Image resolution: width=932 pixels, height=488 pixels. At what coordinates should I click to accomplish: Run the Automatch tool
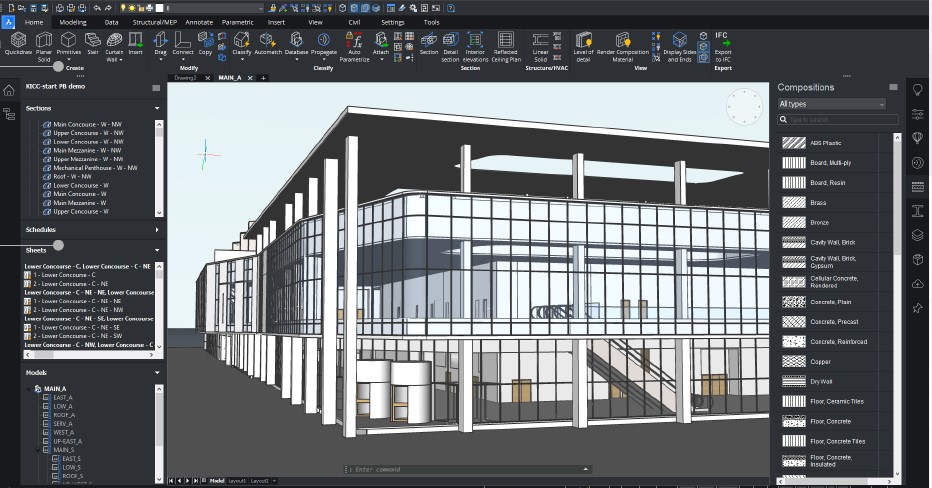(x=268, y=44)
